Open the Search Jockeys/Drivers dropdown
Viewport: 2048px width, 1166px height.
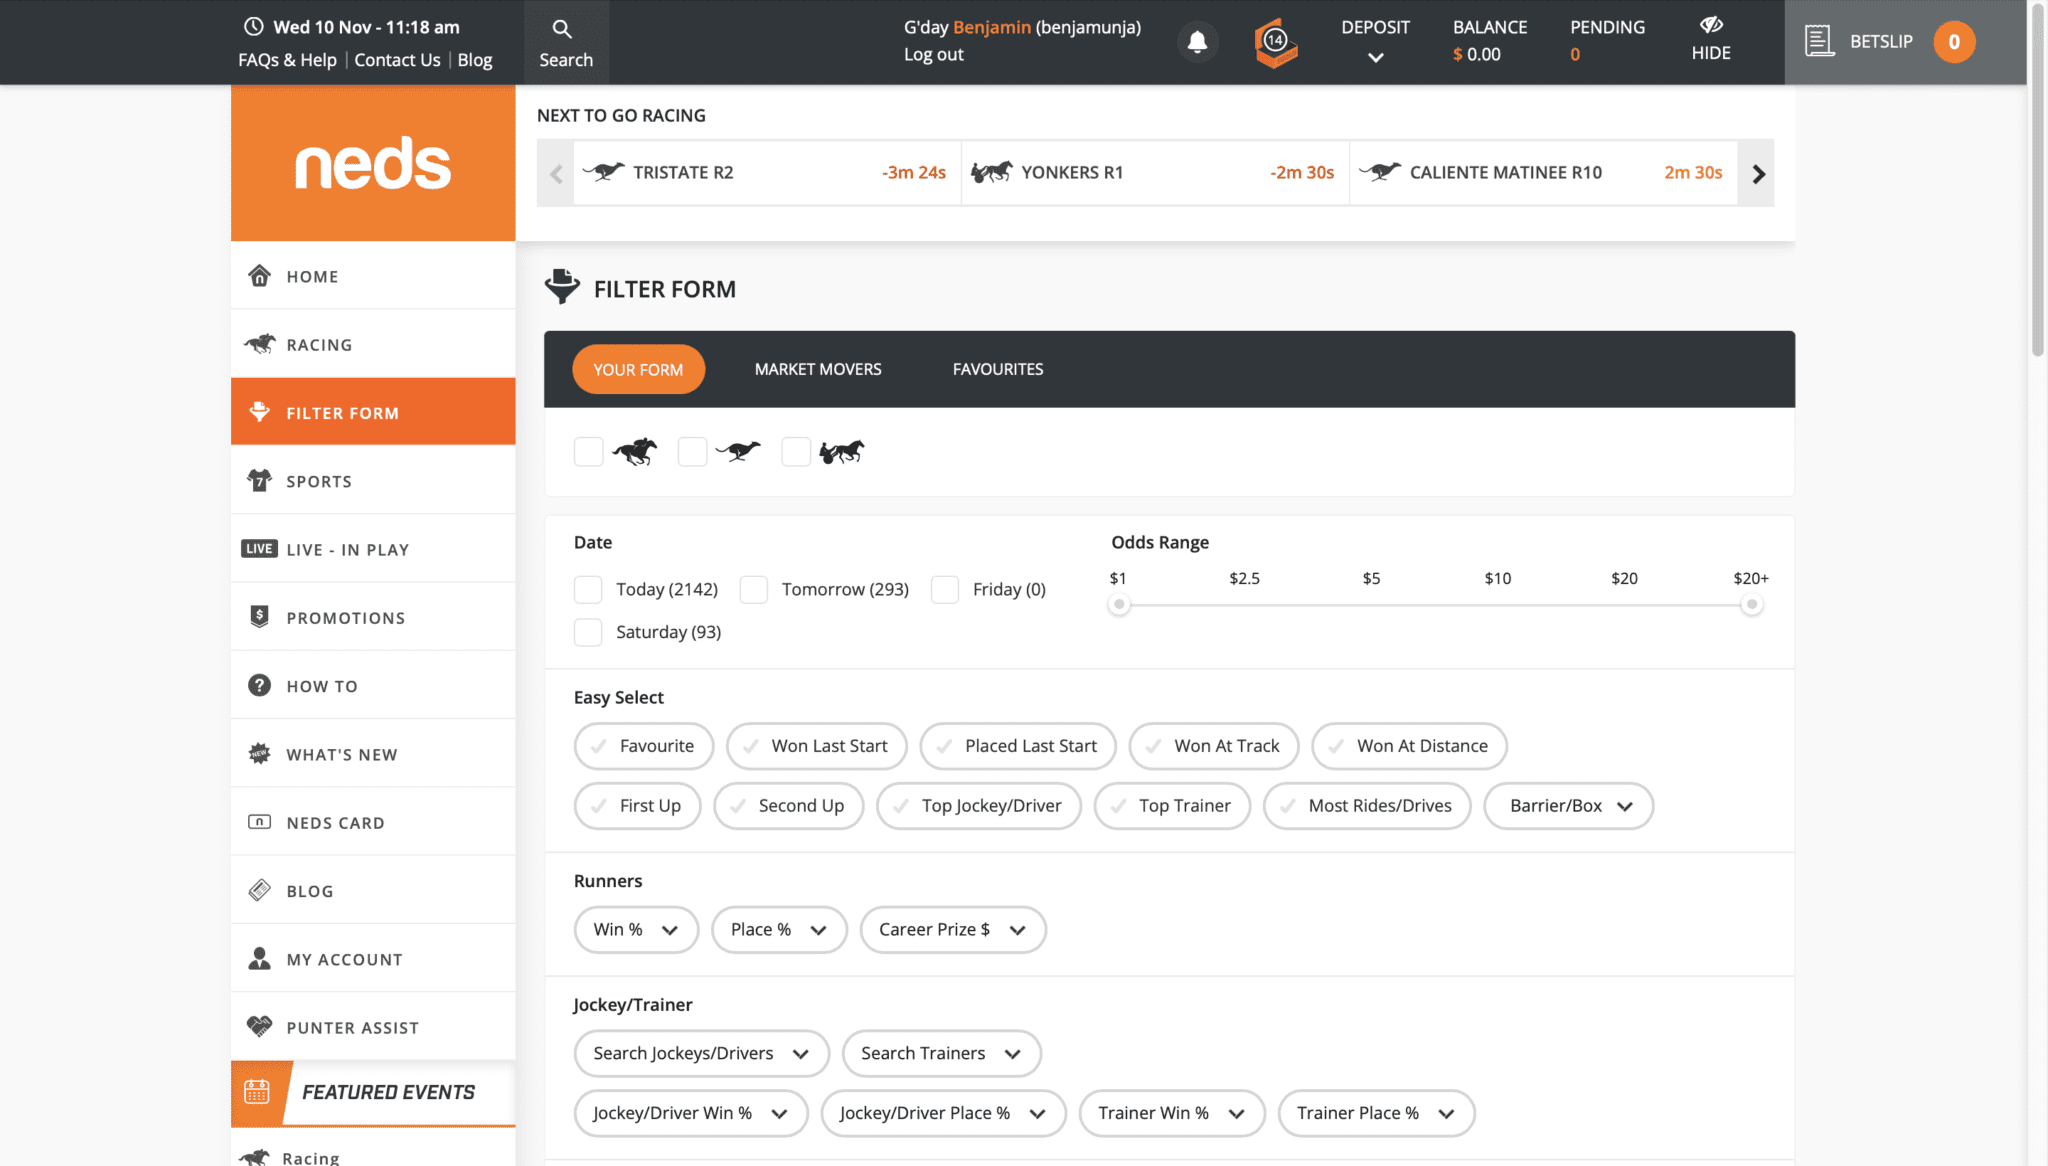[x=701, y=1054]
